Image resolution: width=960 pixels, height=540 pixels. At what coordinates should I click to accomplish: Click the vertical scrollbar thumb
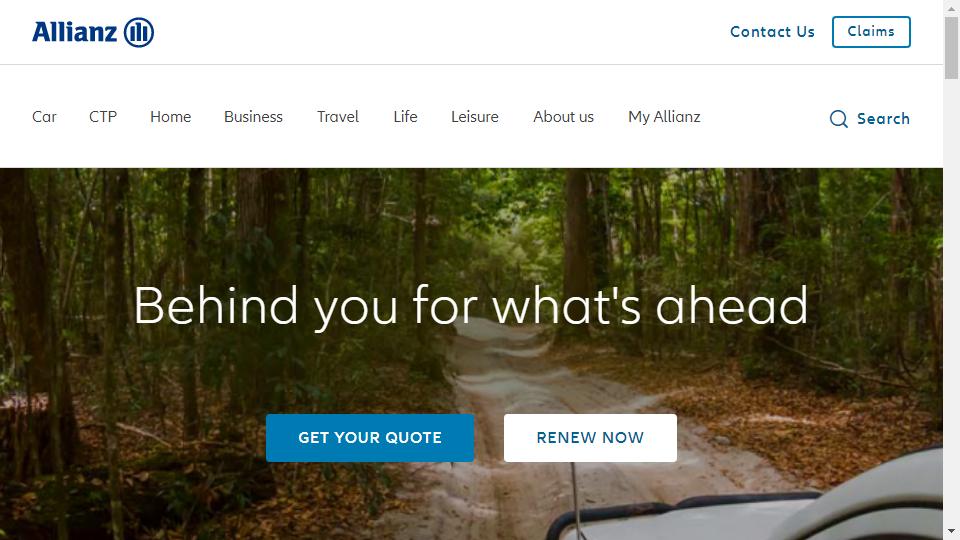(951, 48)
